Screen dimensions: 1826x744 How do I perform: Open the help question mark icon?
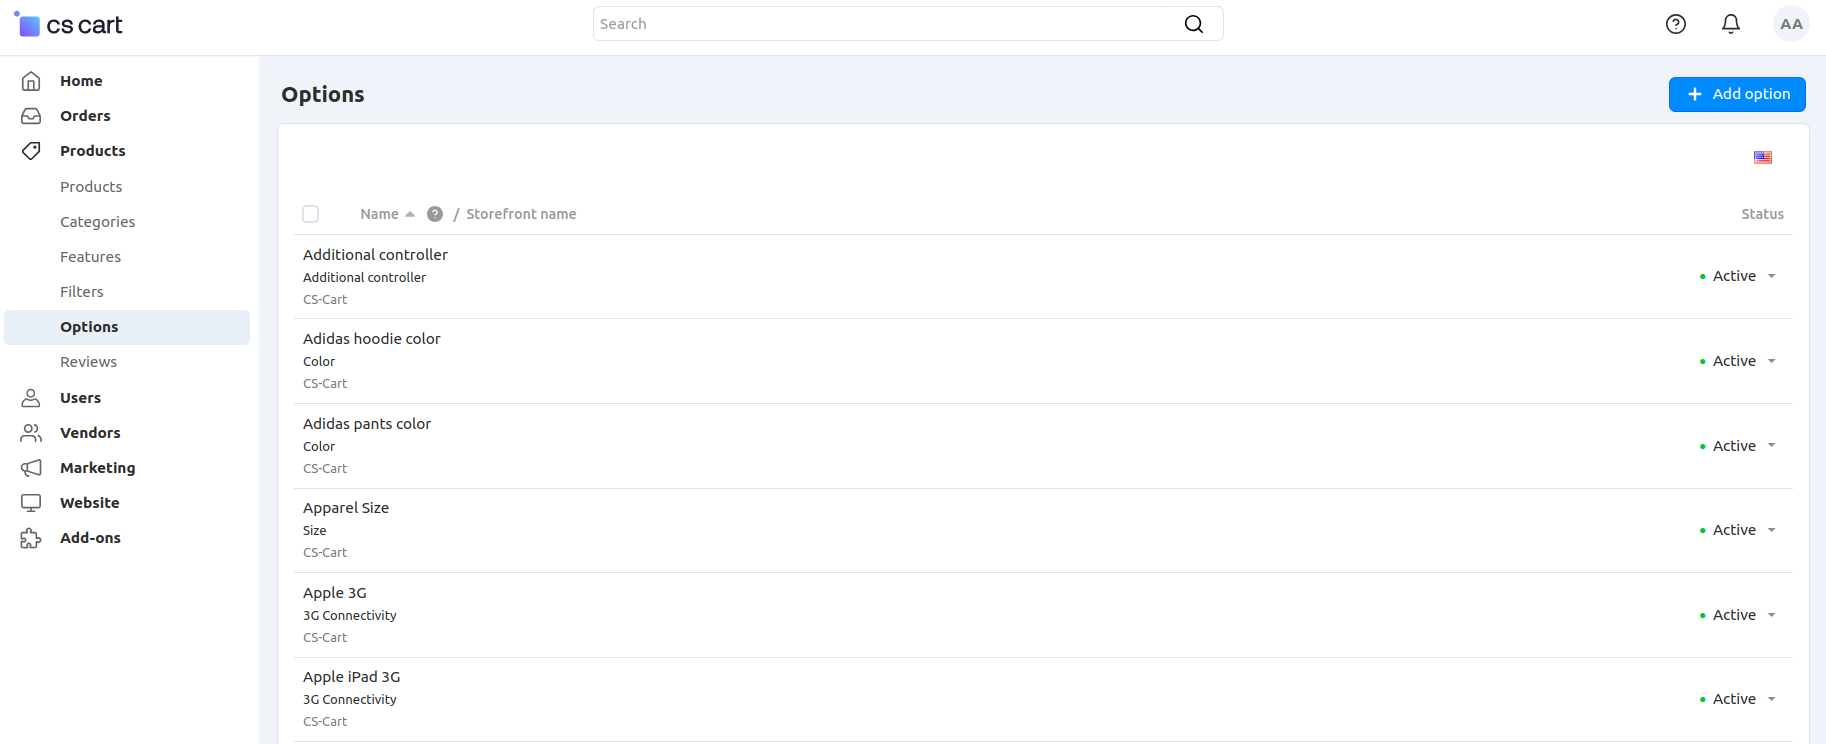coord(1676,24)
